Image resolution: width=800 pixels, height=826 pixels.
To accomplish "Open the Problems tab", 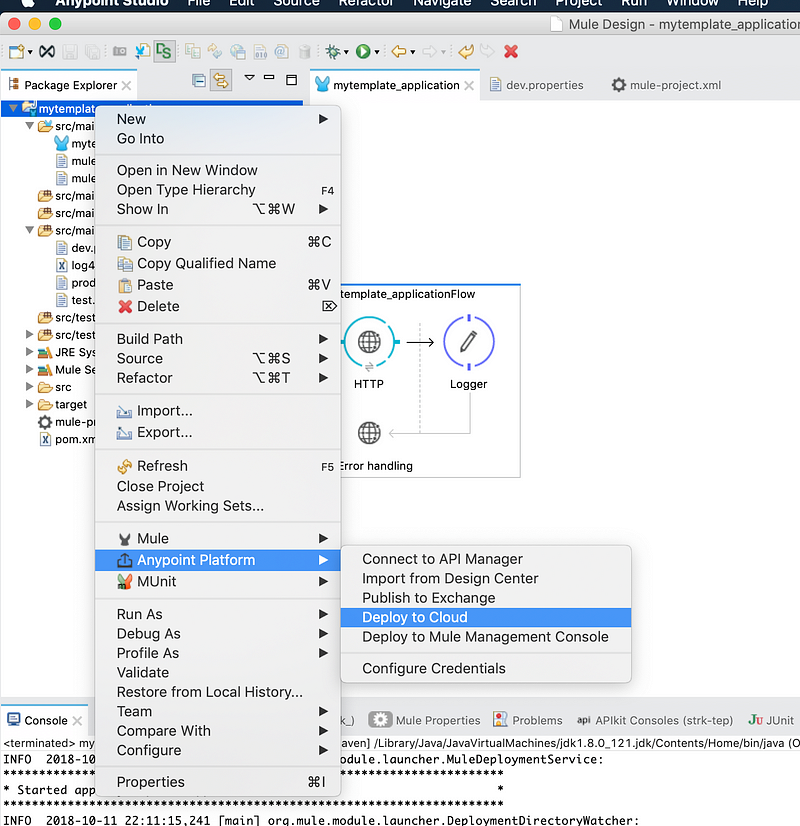I will pos(528,720).
